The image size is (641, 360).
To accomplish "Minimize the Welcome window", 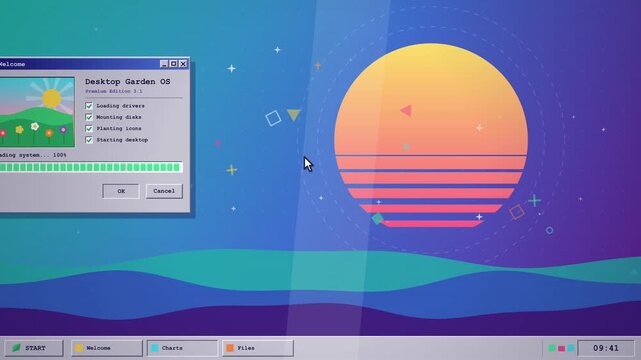I will 164,64.
